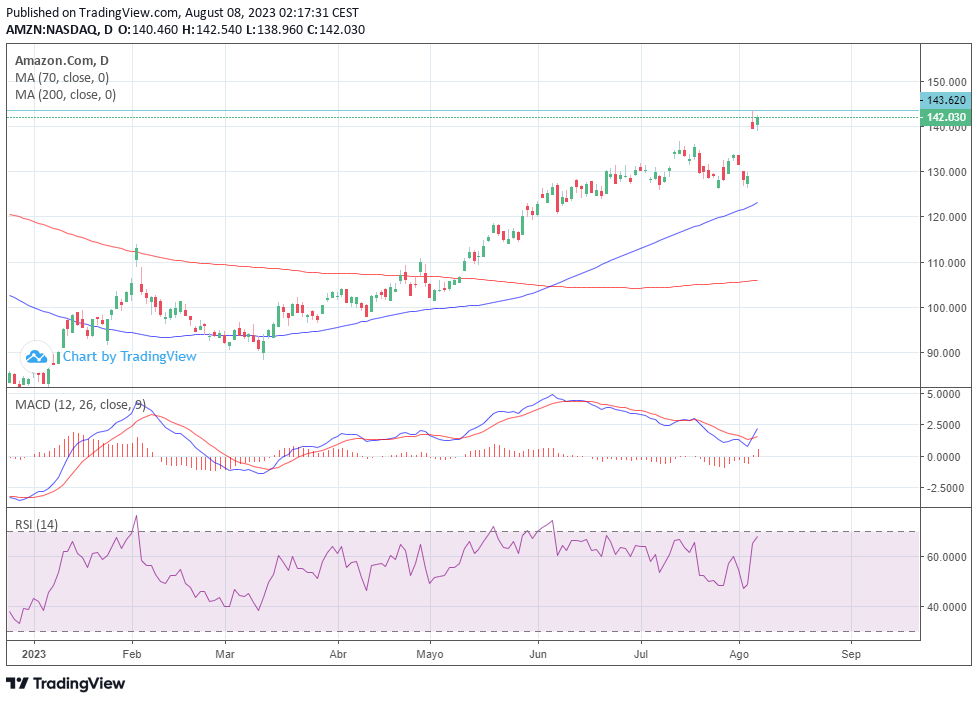Select the RSI (14) indicator label
The width and height of the screenshot is (978, 702).
pyautogui.click(x=35, y=524)
